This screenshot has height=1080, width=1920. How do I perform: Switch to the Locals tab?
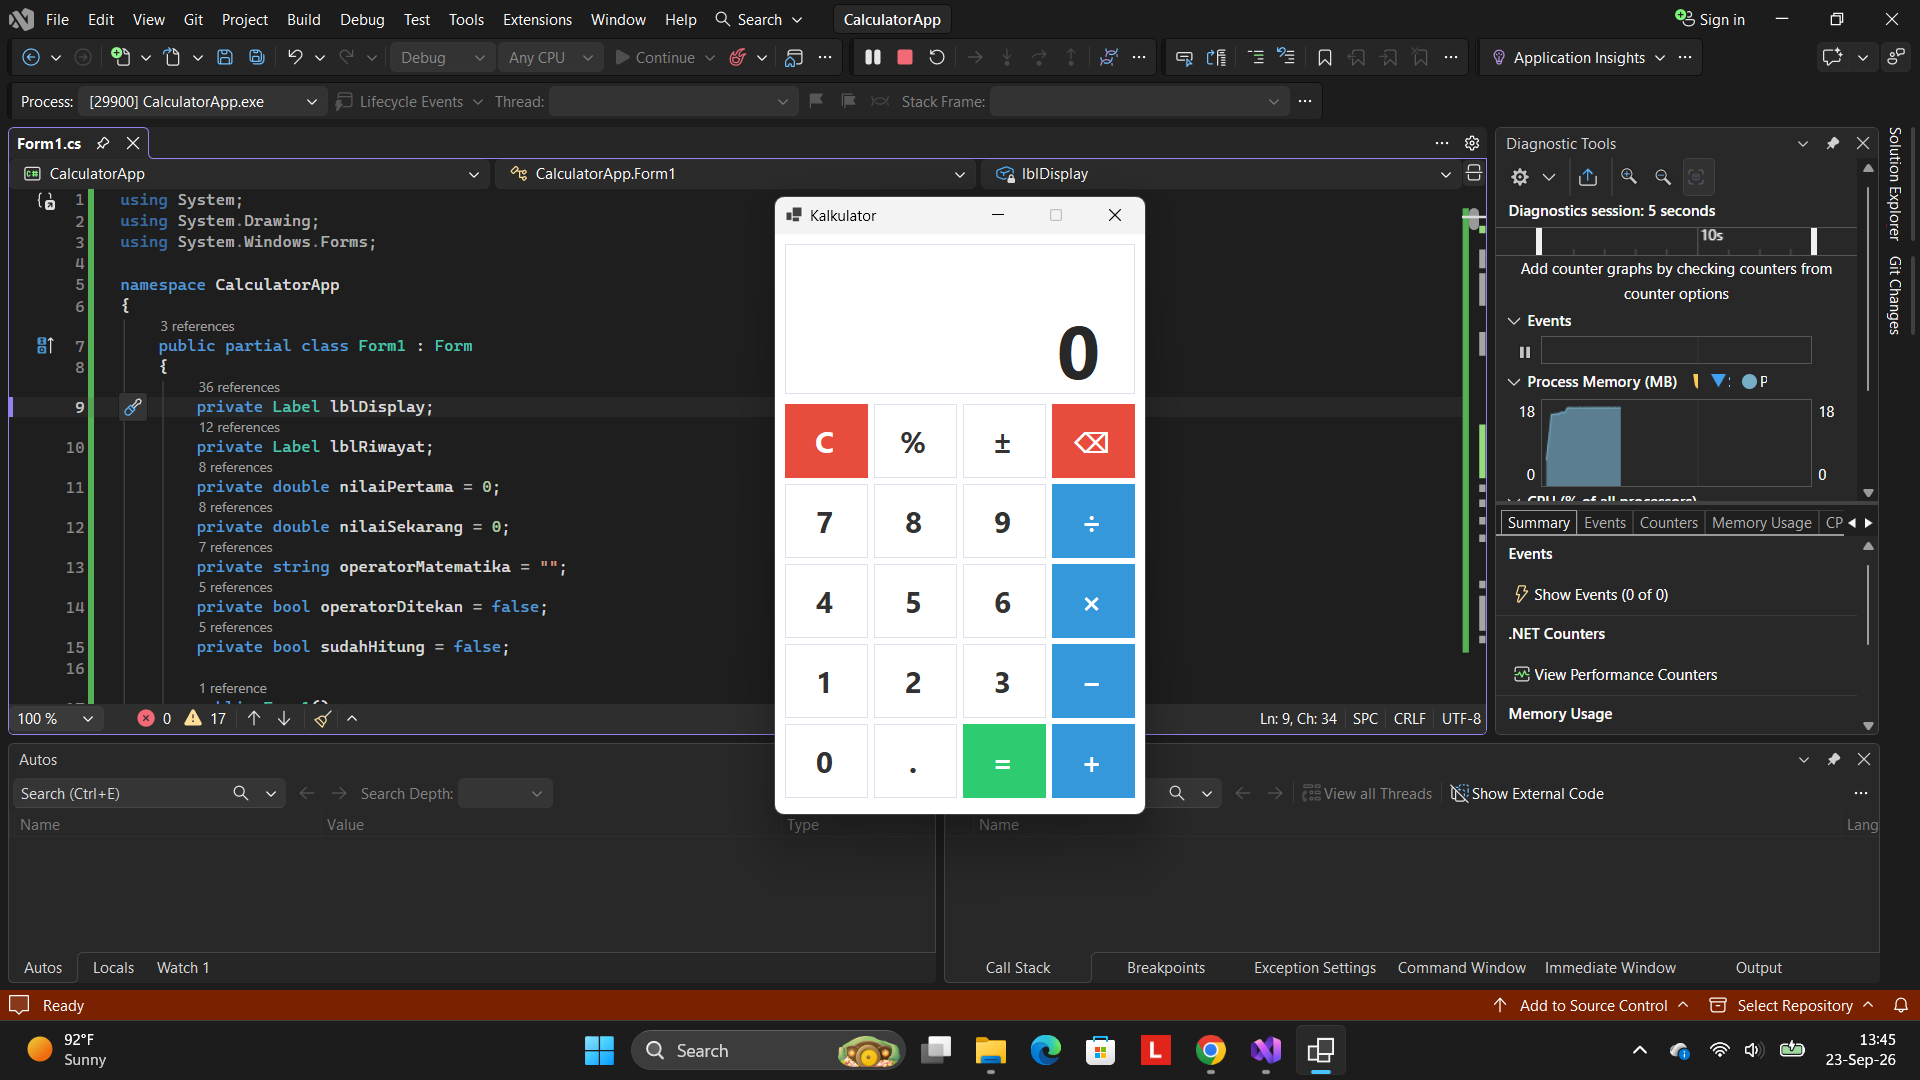(x=113, y=968)
